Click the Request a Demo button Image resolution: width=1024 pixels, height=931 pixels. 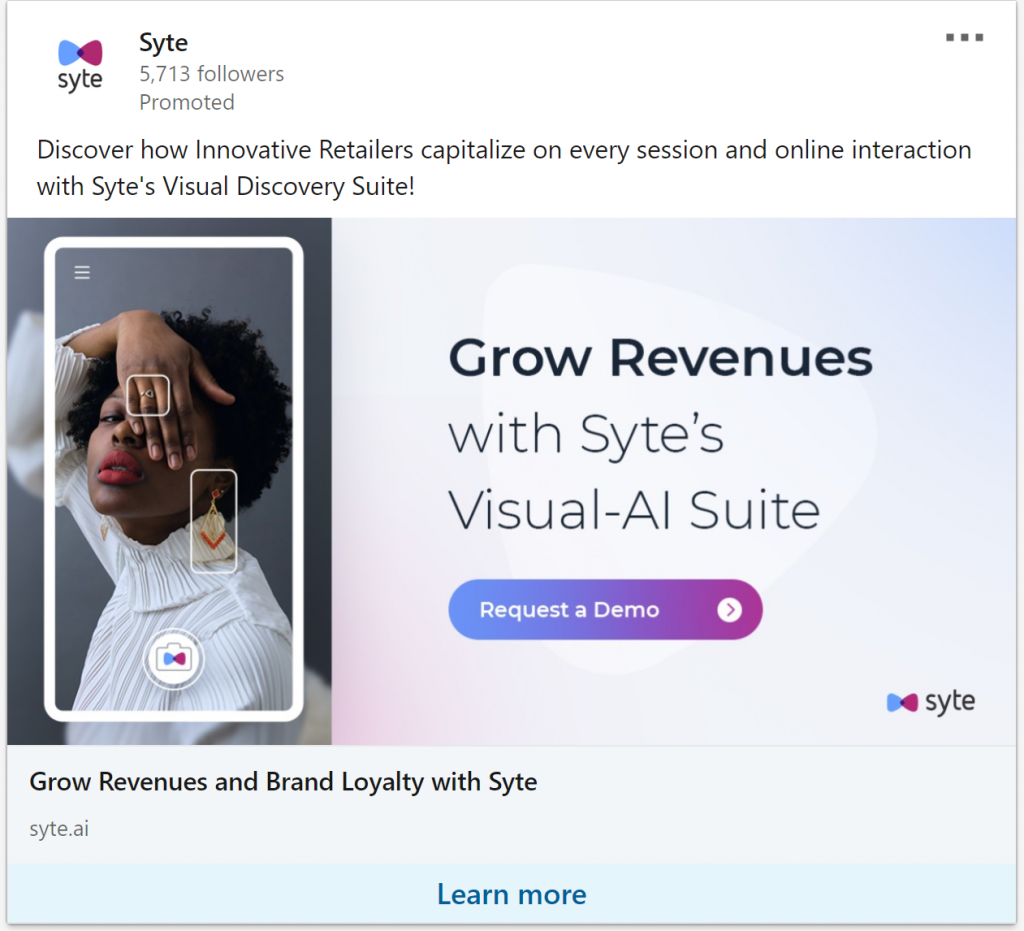pos(605,609)
